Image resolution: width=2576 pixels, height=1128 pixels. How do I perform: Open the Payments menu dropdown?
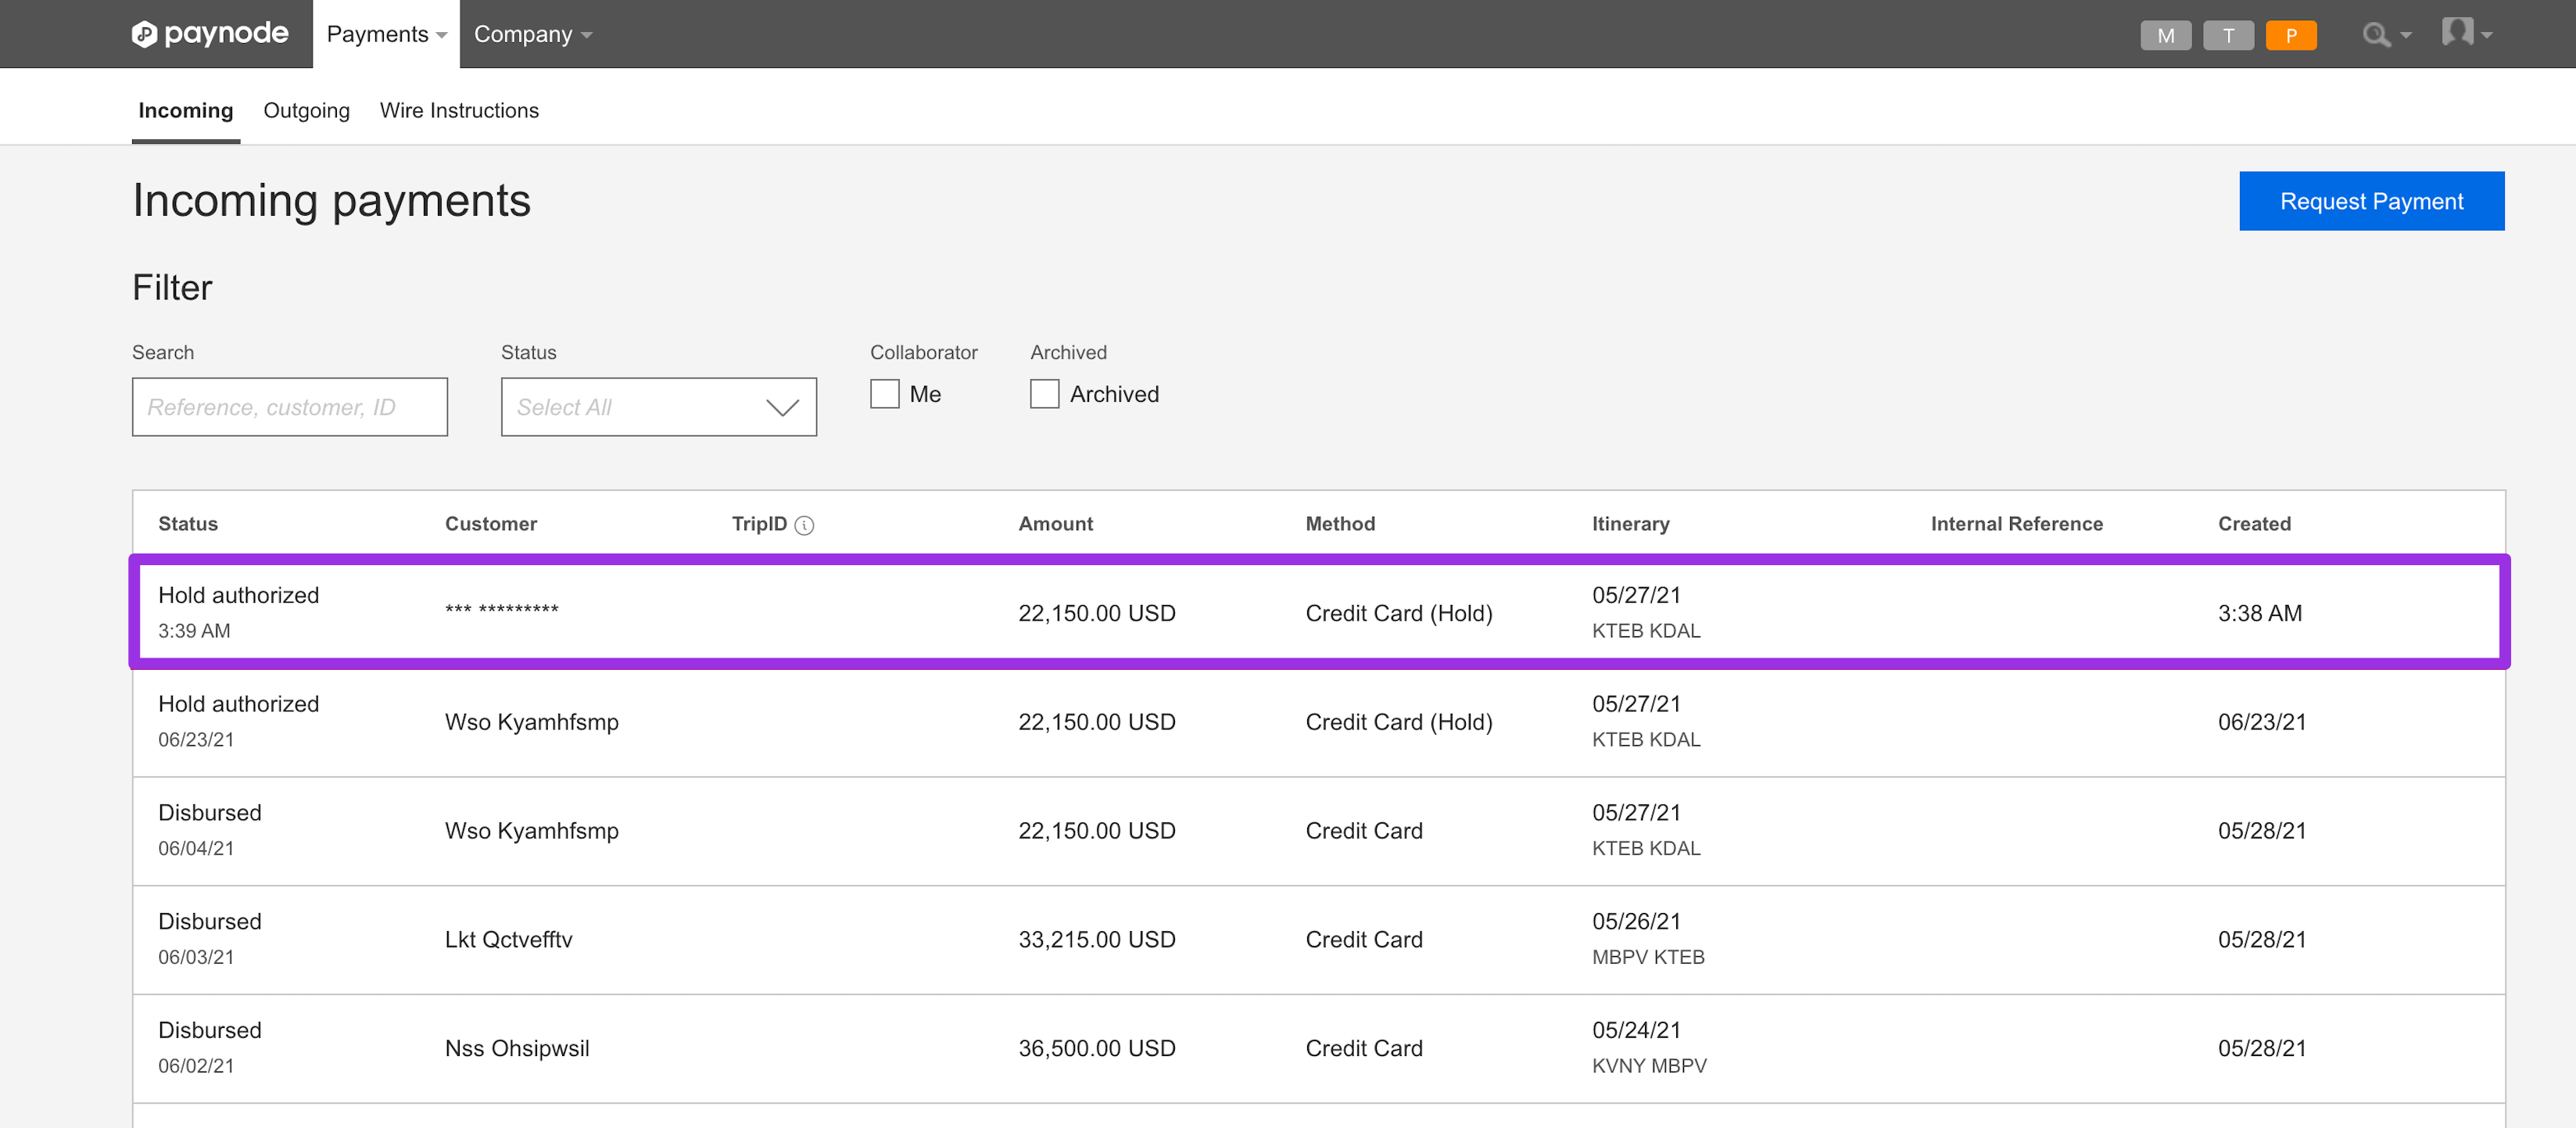(386, 34)
